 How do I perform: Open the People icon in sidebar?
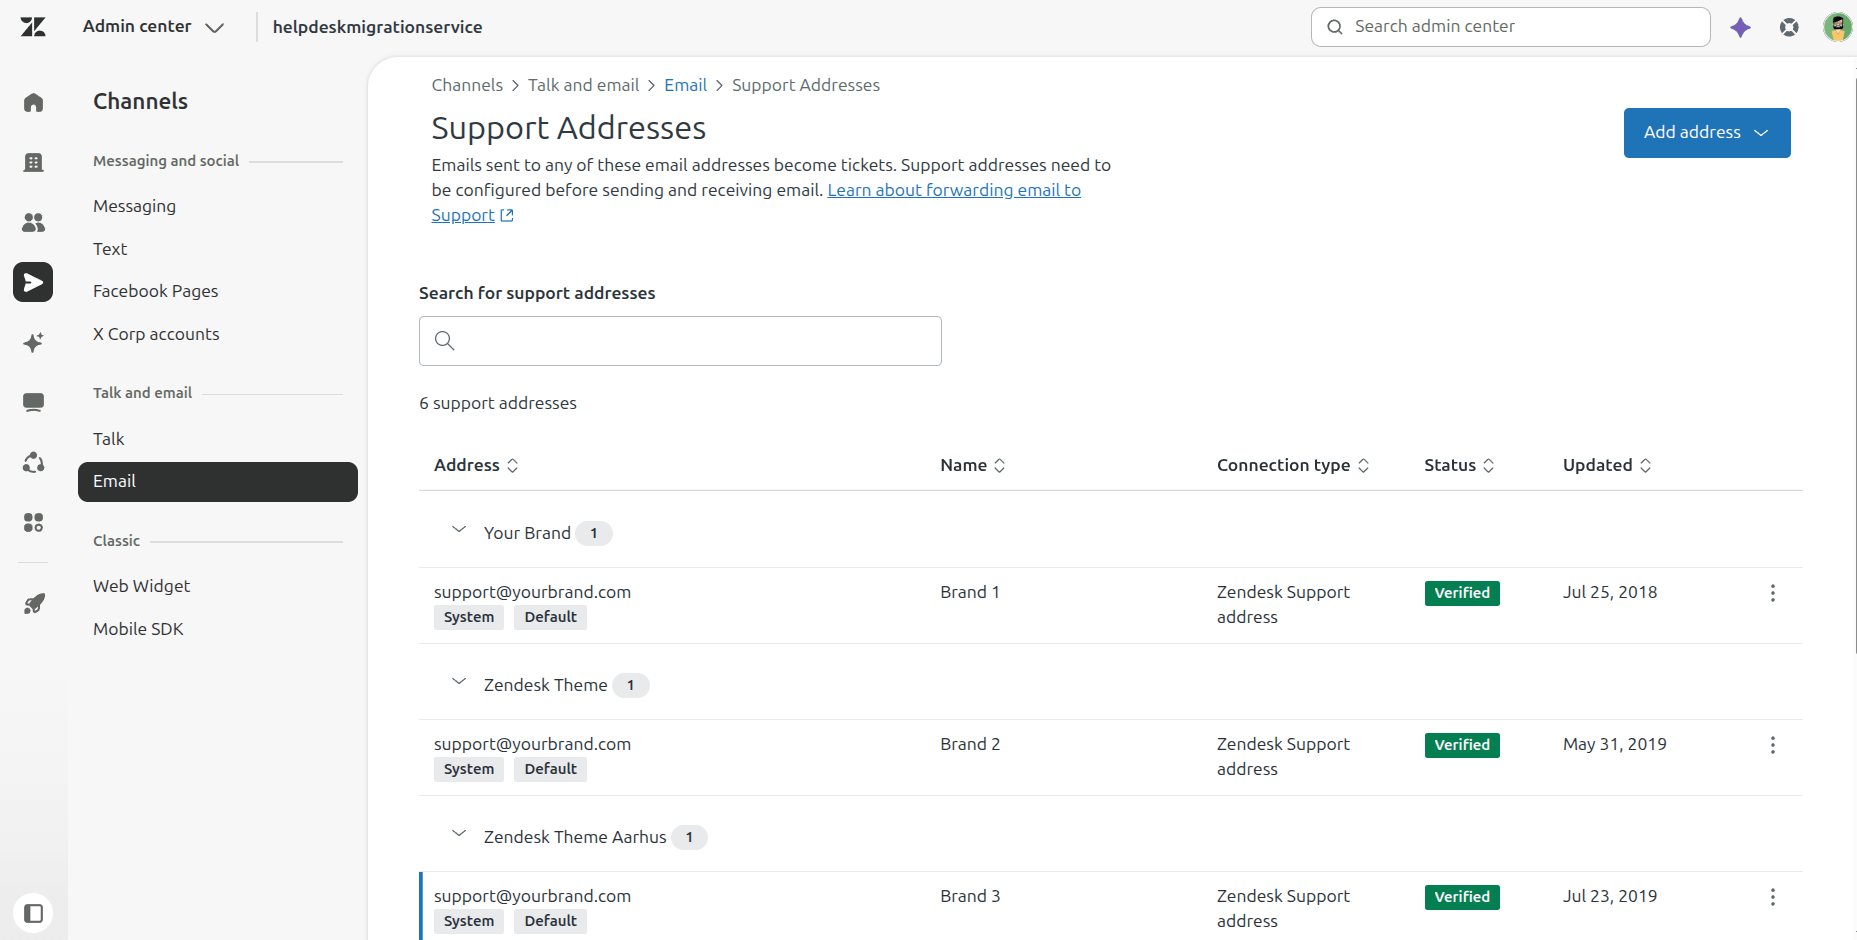[x=33, y=222]
